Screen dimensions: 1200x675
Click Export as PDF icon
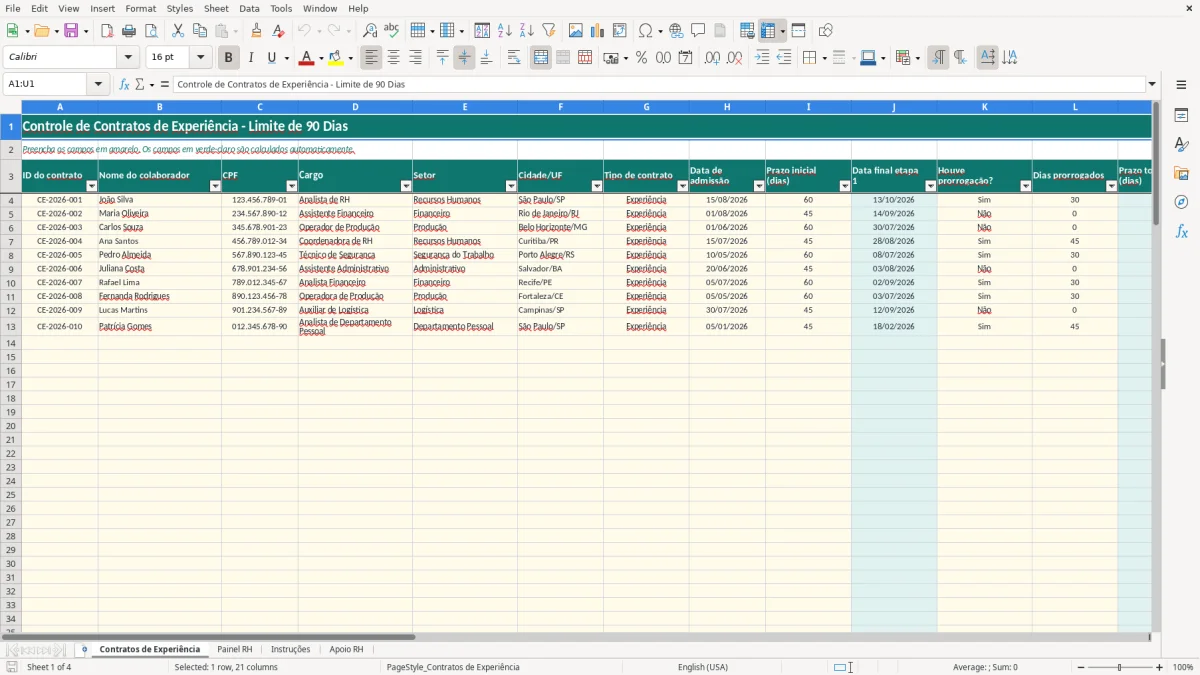107,31
